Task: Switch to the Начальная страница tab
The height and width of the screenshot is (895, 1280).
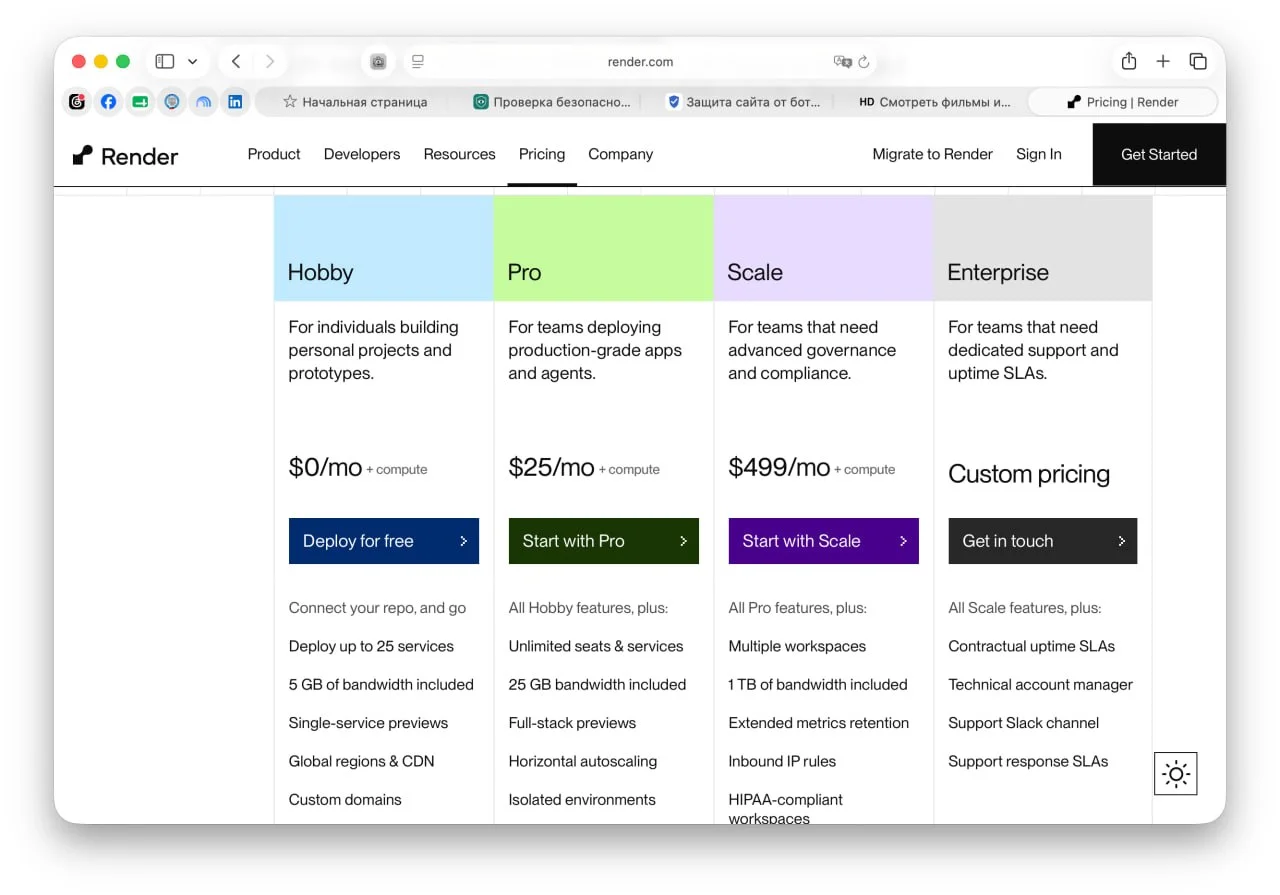Action: [354, 102]
